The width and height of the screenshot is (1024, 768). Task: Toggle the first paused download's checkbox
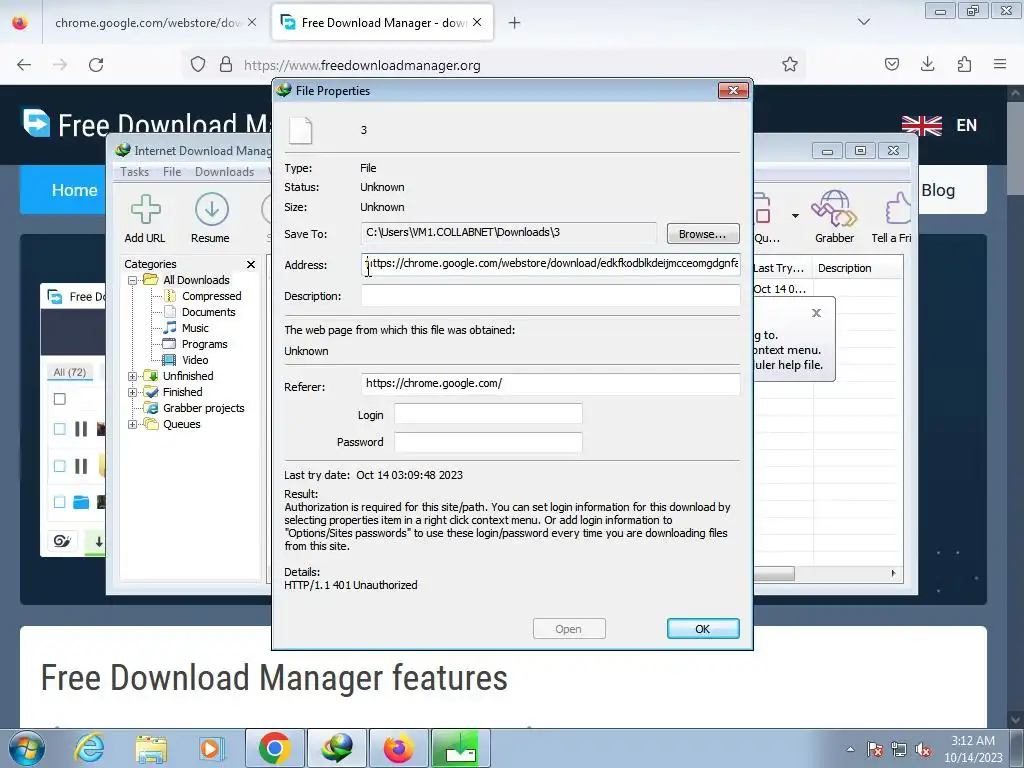point(59,429)
